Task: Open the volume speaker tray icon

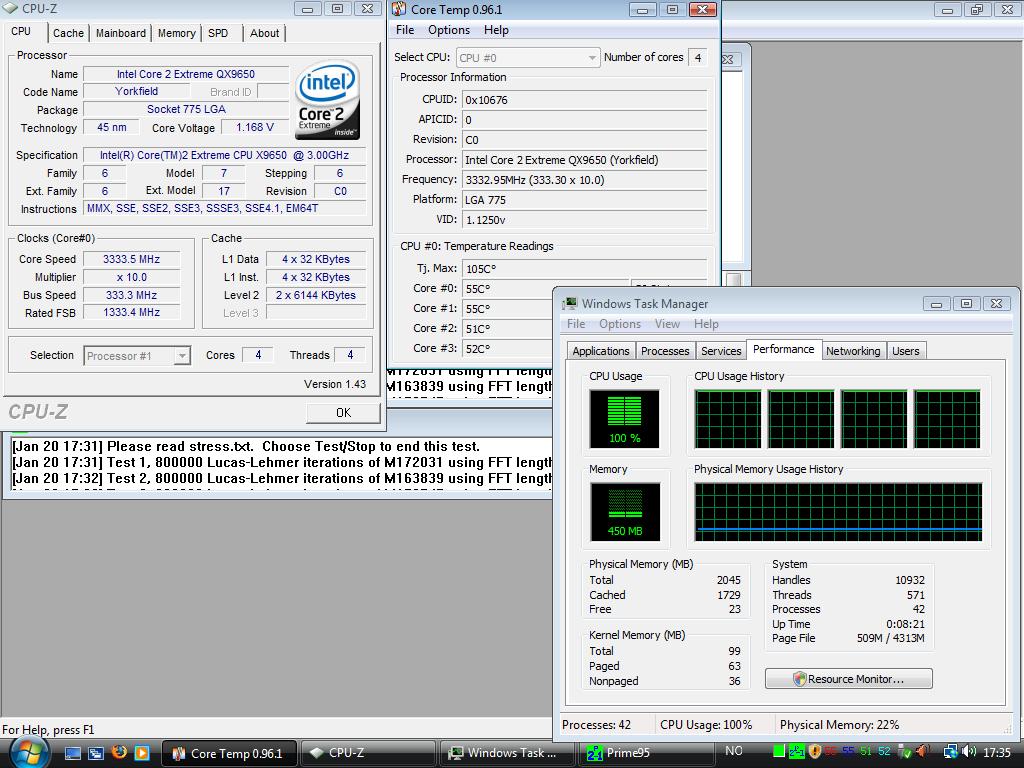Action: pyautogui.click(x=969, y=751)
